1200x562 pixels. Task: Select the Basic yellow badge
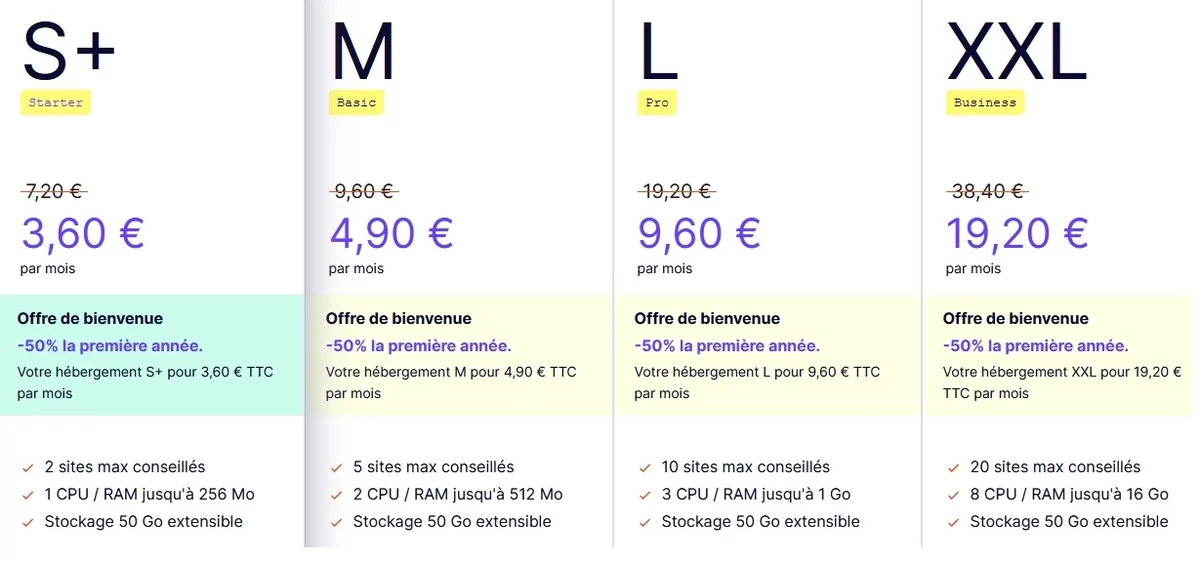pos(356,102)
